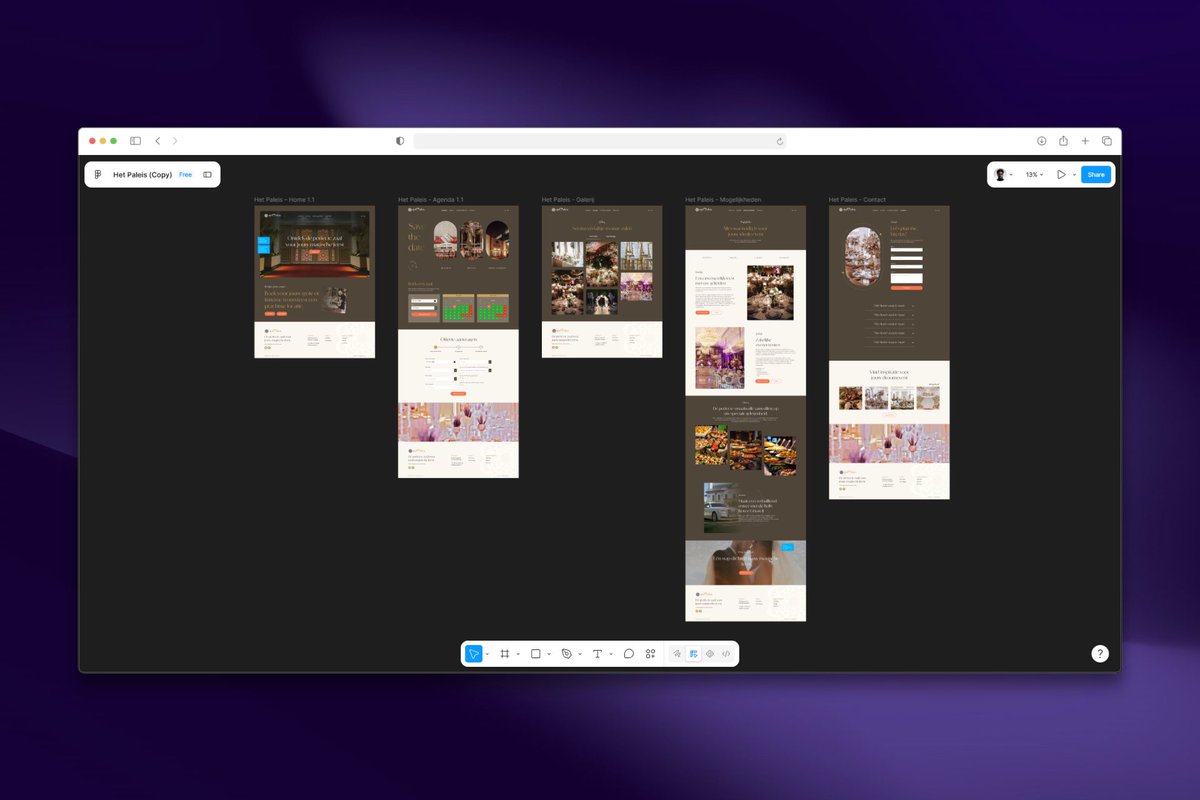Select the Home 1.1 frame thumbnail
The image size is (1200, 800).
pyautogui.click(x=315, y=282)
